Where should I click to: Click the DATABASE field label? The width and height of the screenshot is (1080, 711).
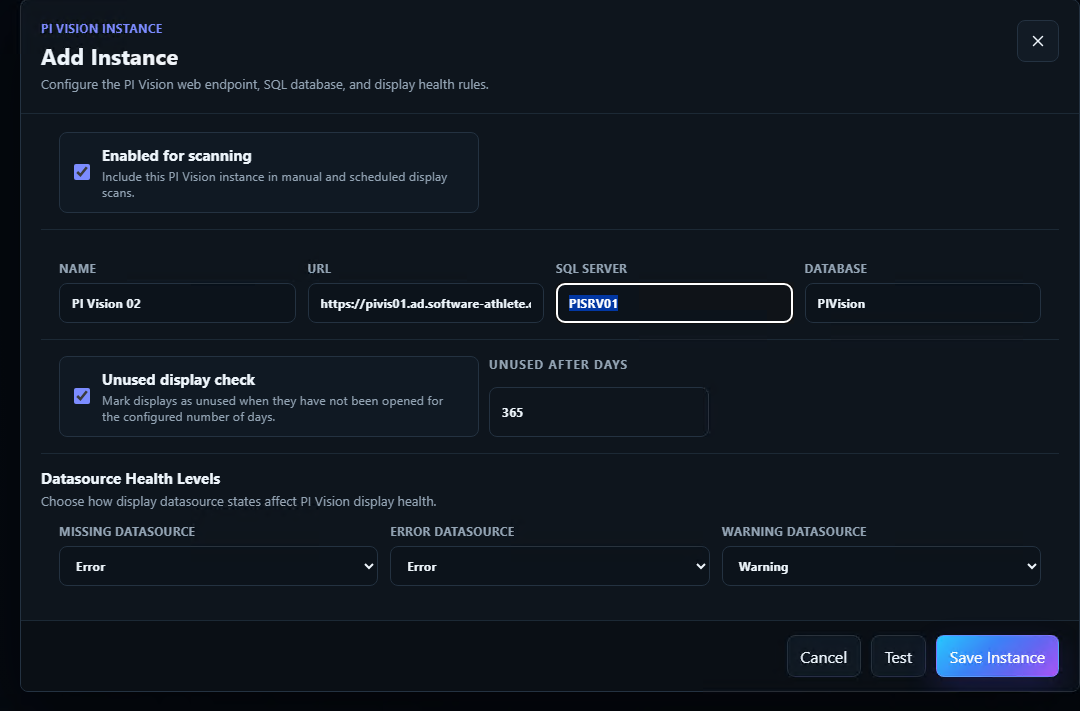[835, 269]
